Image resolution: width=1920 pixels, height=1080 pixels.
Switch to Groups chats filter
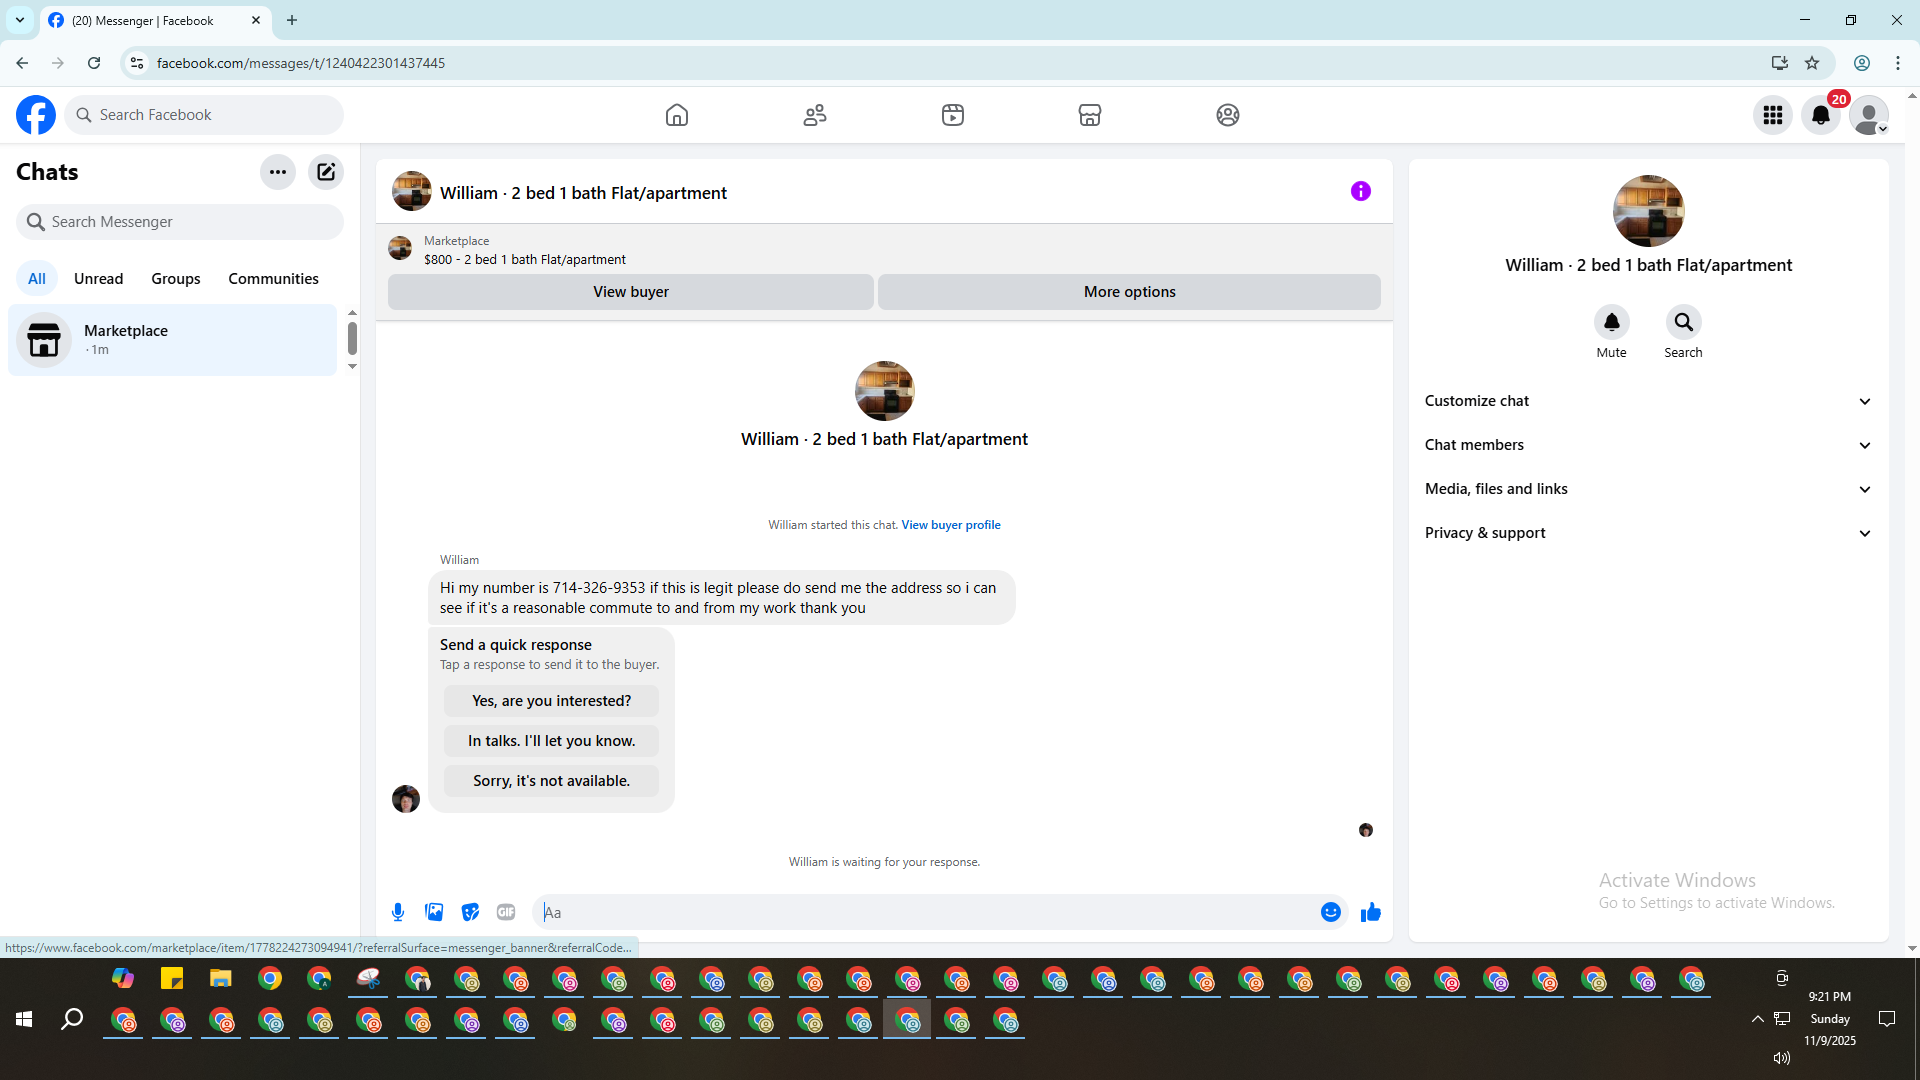coord(176,279)
